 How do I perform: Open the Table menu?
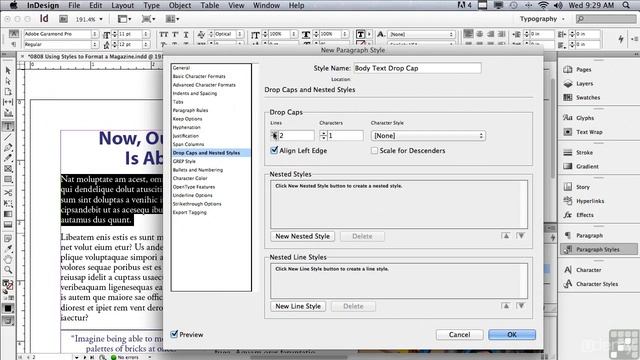click(209, 5)
